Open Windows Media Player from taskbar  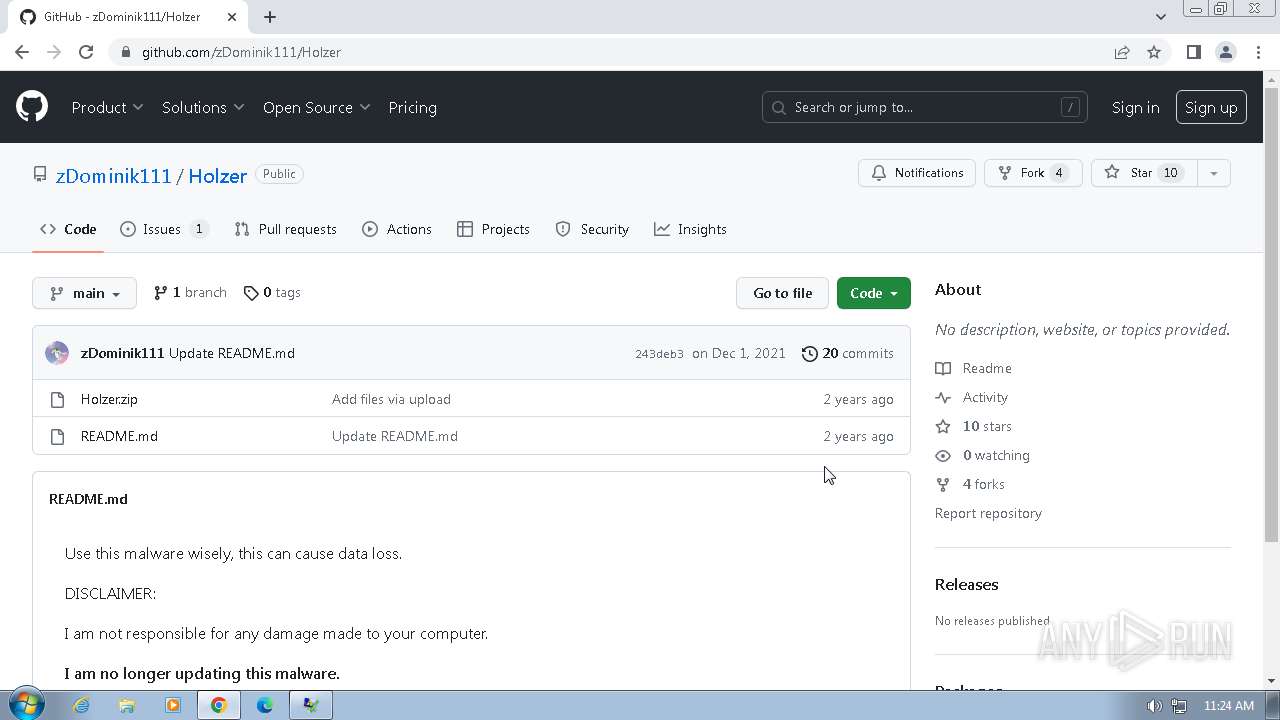173,705
